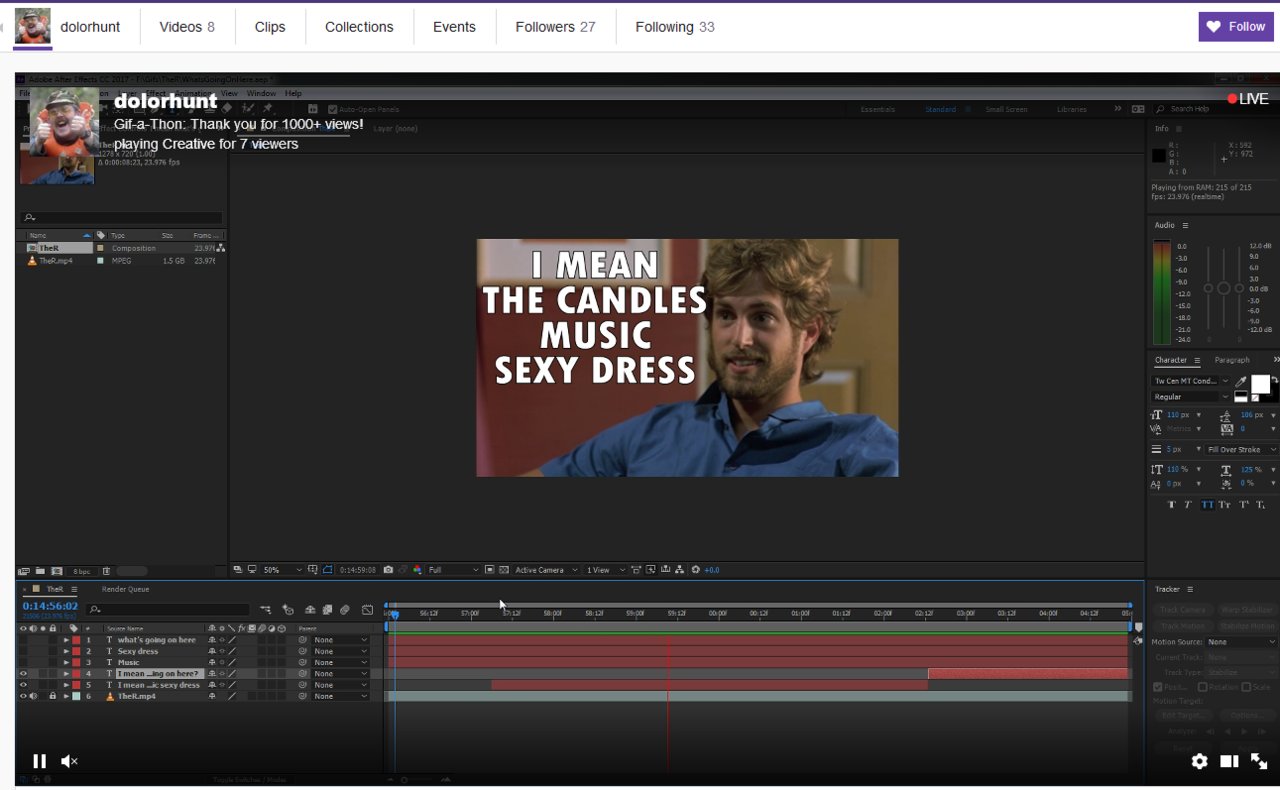Expand the workspace overflow chevrons

pos(1118,109)
